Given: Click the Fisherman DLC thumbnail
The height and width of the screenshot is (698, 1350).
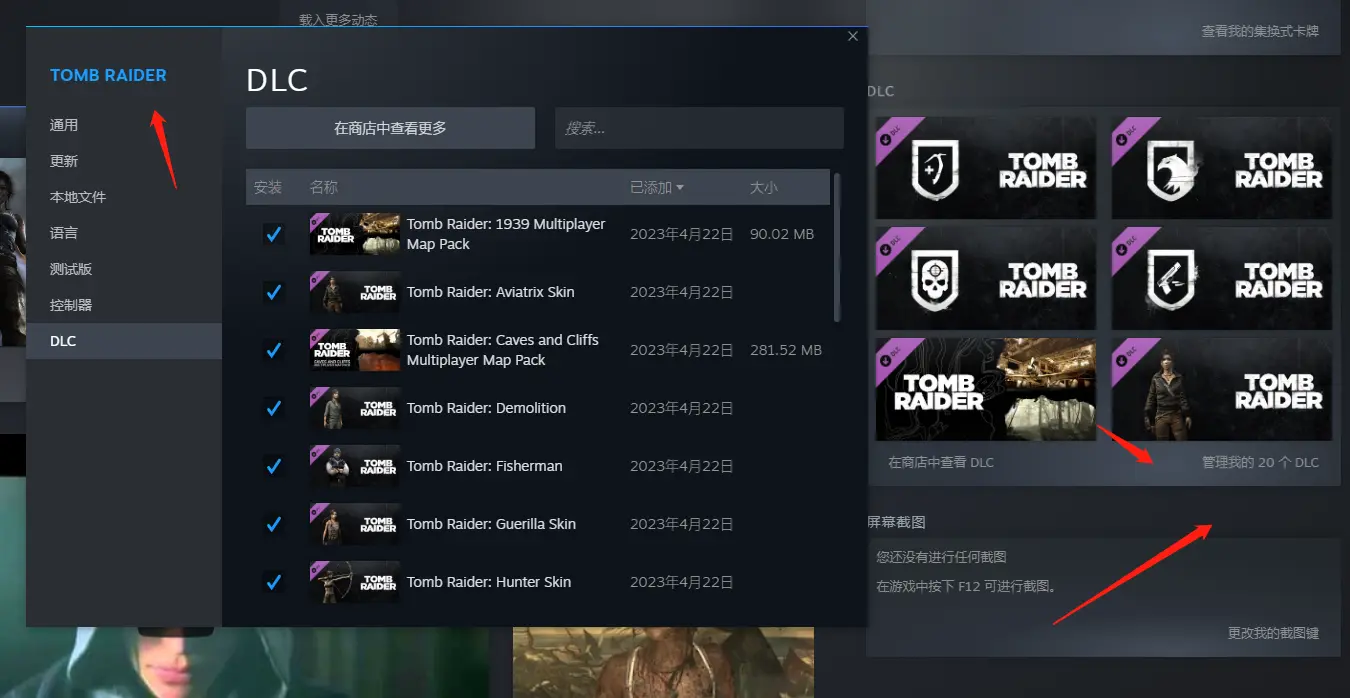Looking at the screenshot, I should pyautogui.click(x=355, y=466).
